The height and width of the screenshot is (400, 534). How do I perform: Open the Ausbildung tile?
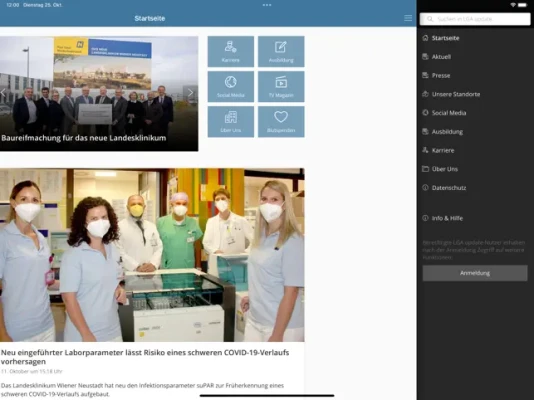[281, 51]
